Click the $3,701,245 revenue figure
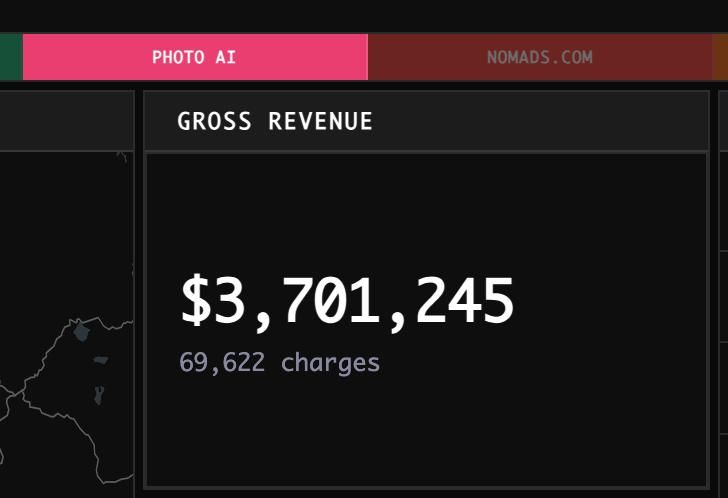This screenshot has width=728, height=498. (347, 301)
